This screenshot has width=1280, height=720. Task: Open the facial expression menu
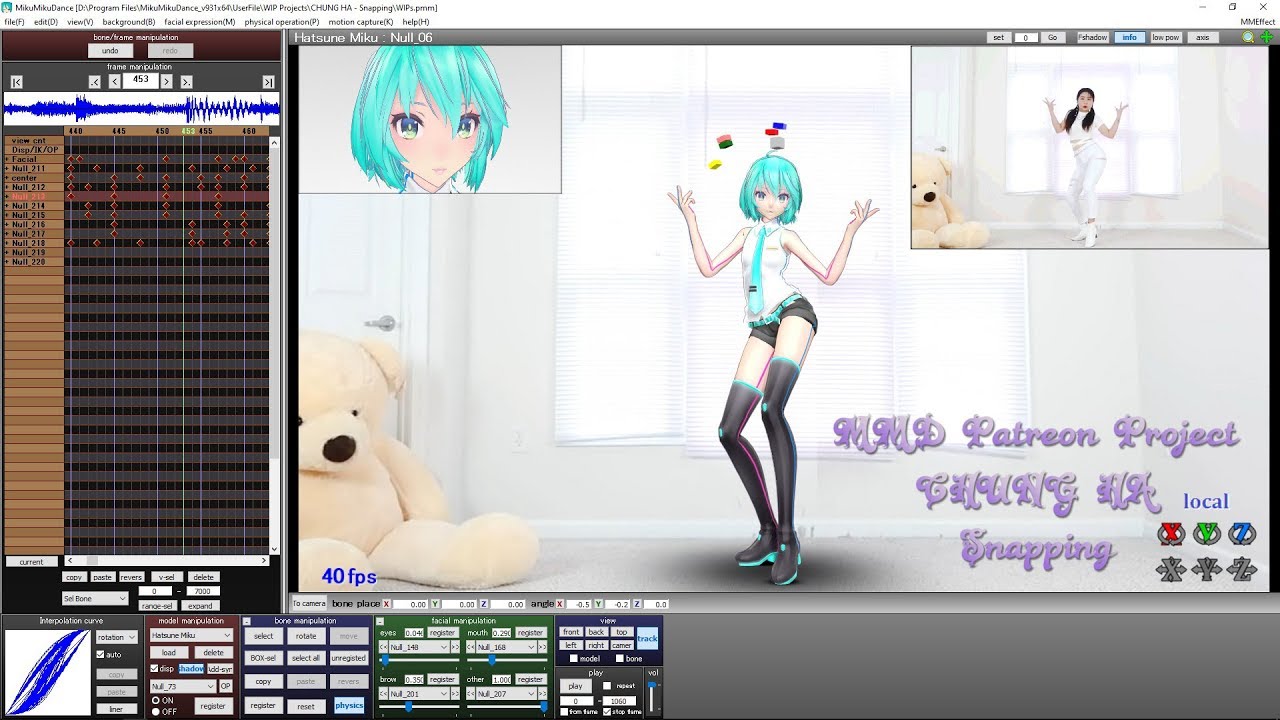(x=199, y=21)
